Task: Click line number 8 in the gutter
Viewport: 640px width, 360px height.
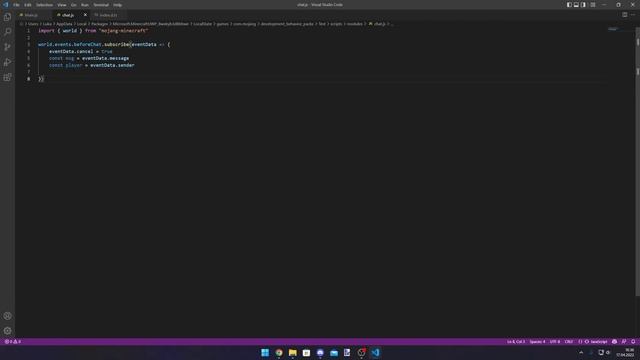Action: [x=29, y=79]
